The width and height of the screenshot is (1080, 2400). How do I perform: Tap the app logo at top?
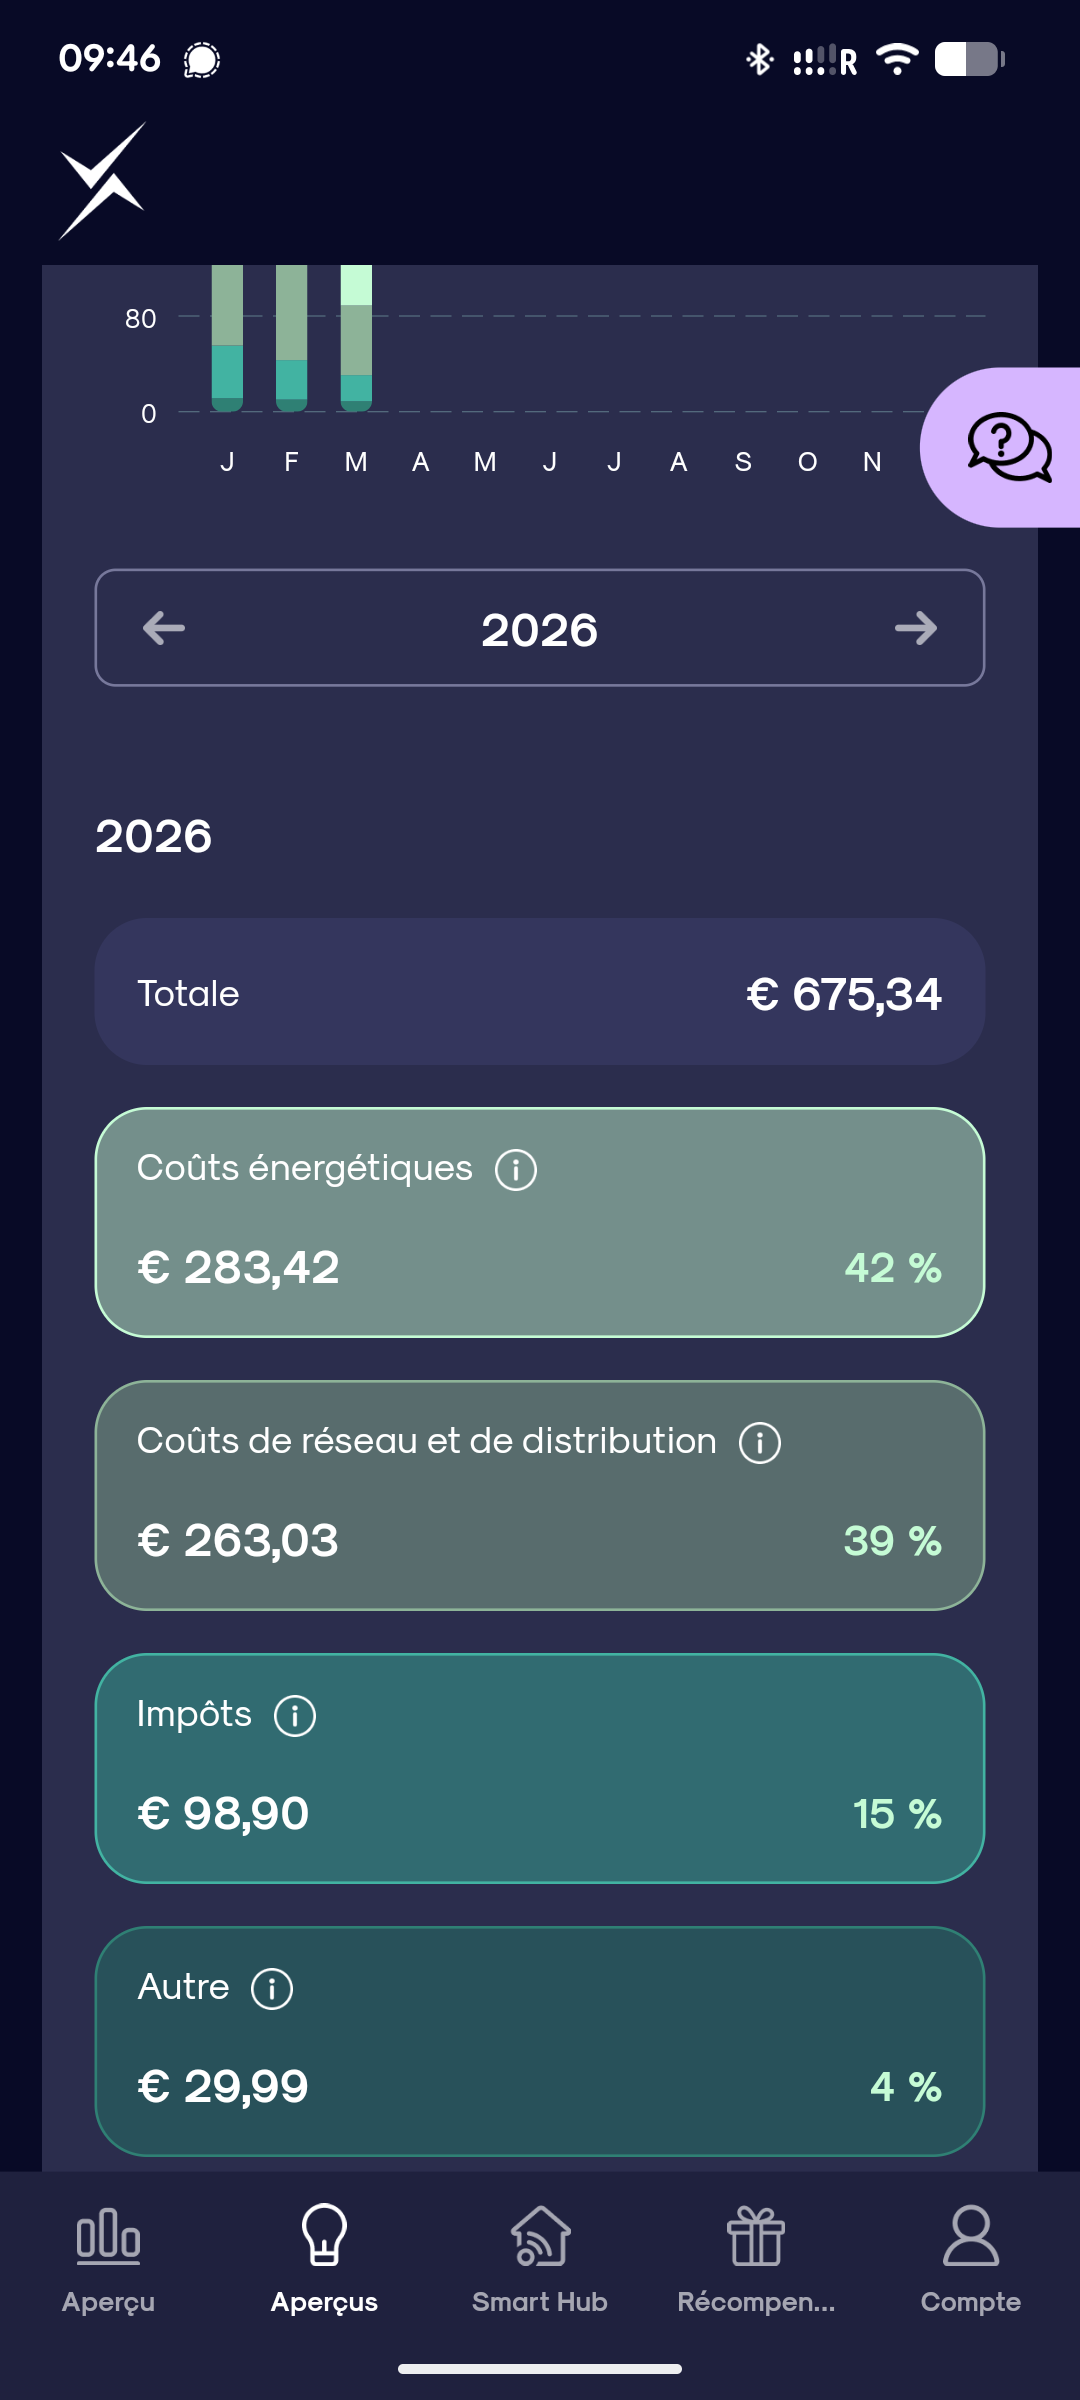tap(102, 181)
